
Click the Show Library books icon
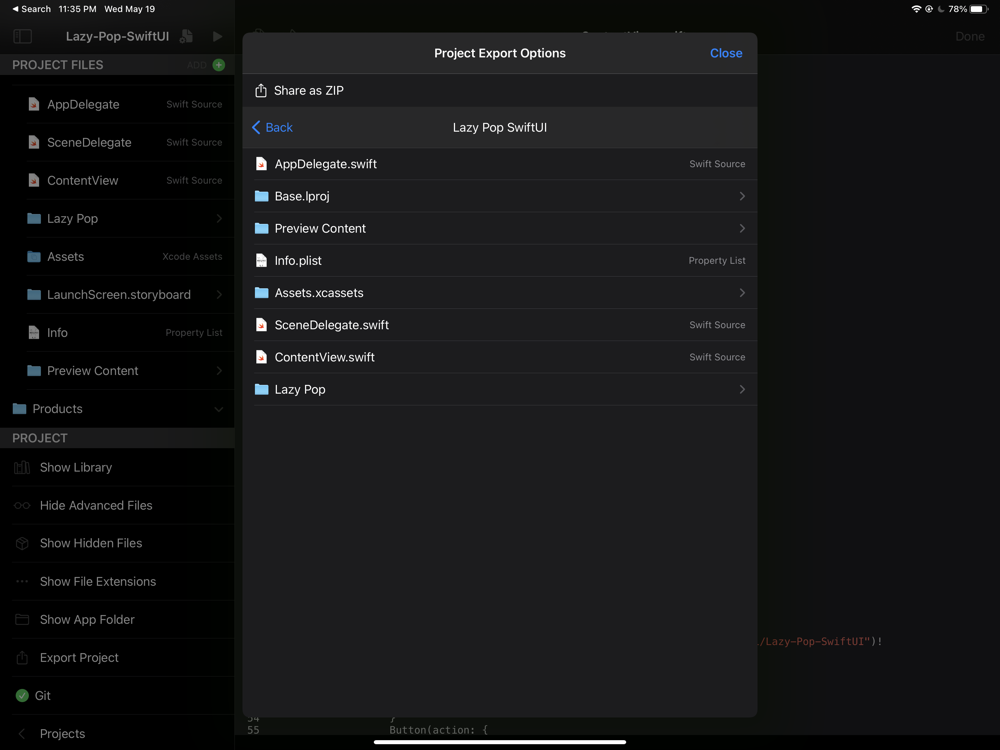[22, 467]
